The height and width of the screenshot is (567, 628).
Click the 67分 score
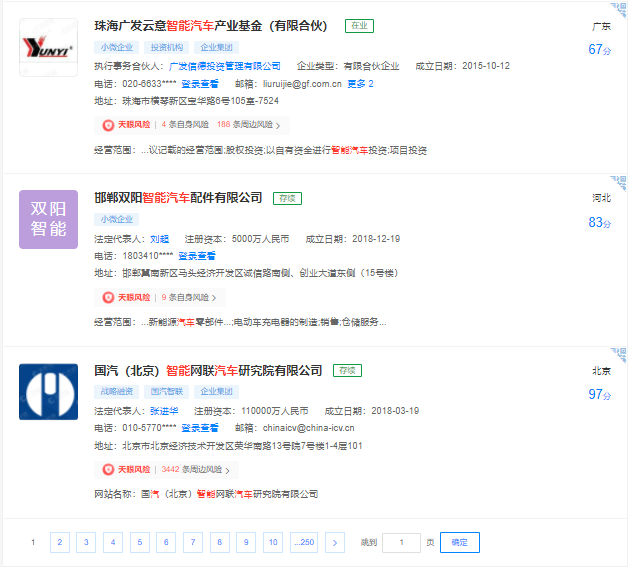click(600, 50)
